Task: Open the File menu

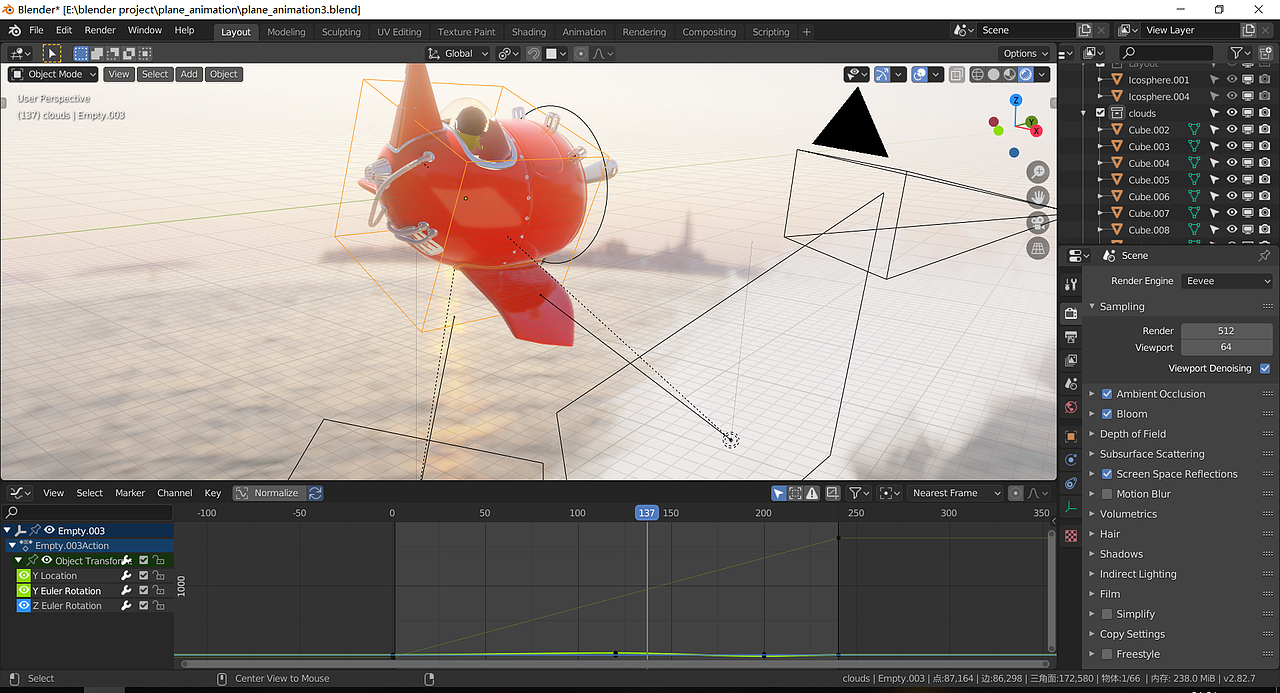Action: pyautogui.click(x=36, y=30)
